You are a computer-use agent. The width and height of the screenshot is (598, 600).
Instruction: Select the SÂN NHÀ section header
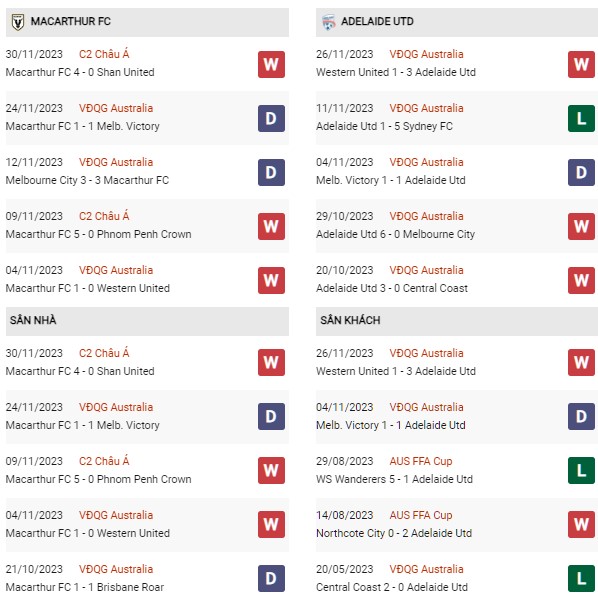point(147,321)
